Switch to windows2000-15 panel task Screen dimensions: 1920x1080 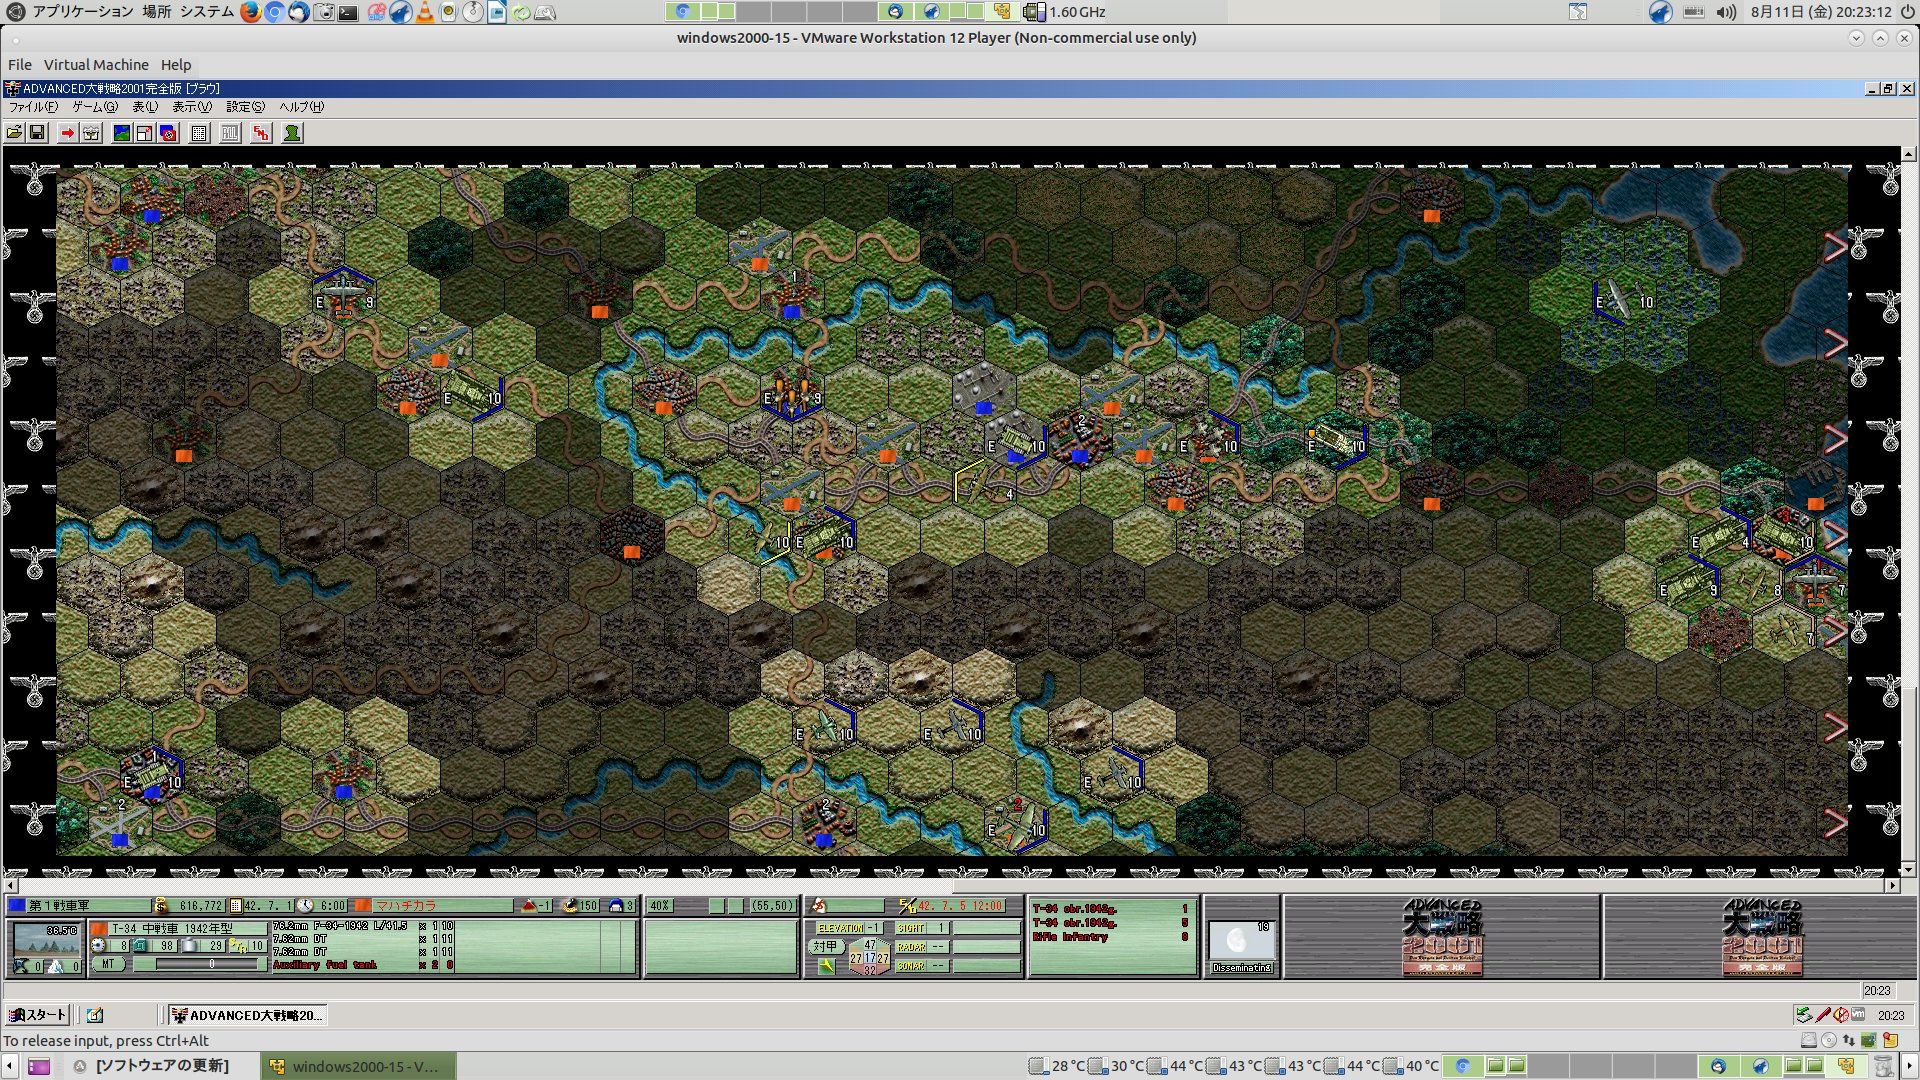358,1066
